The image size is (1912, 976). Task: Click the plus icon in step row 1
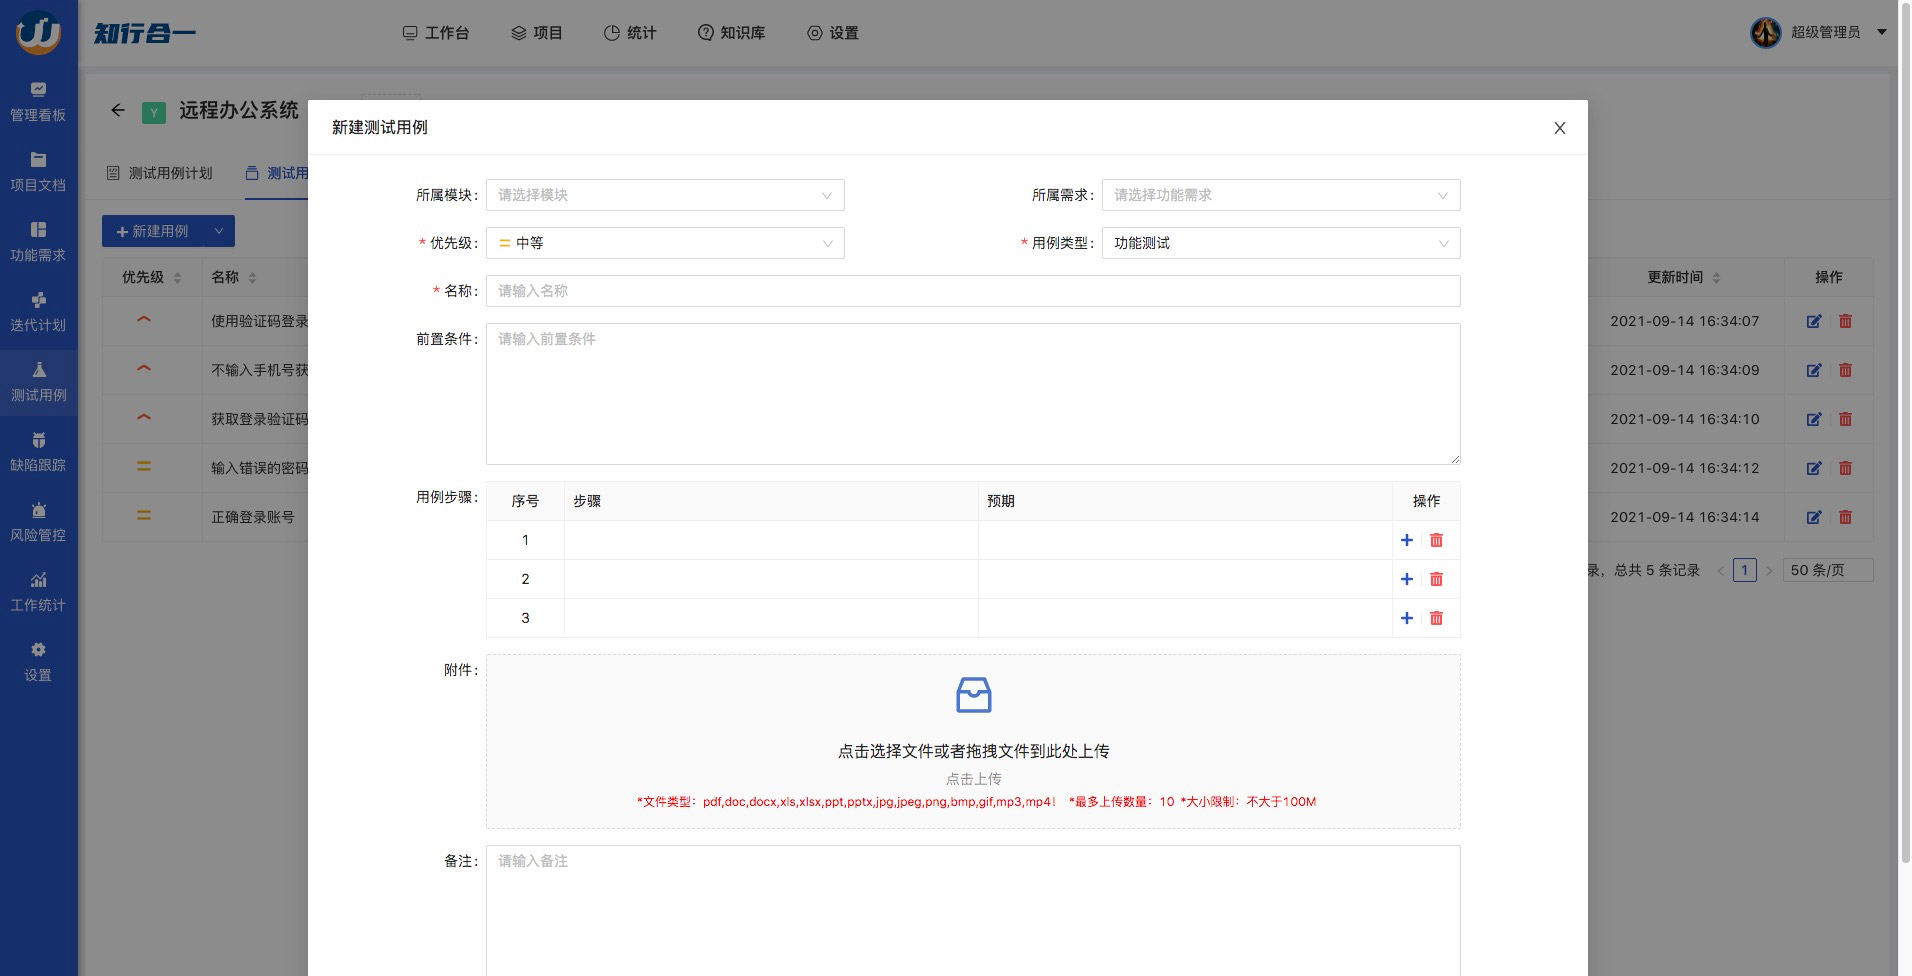(1406, 540)
